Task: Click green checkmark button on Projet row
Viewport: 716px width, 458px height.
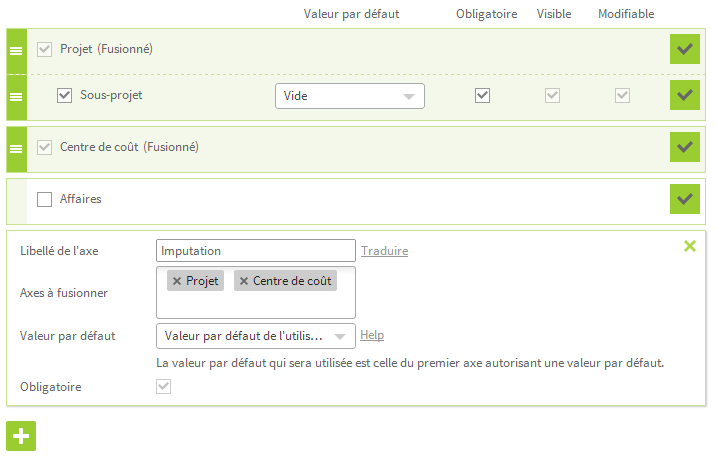Action: (684, 49)
